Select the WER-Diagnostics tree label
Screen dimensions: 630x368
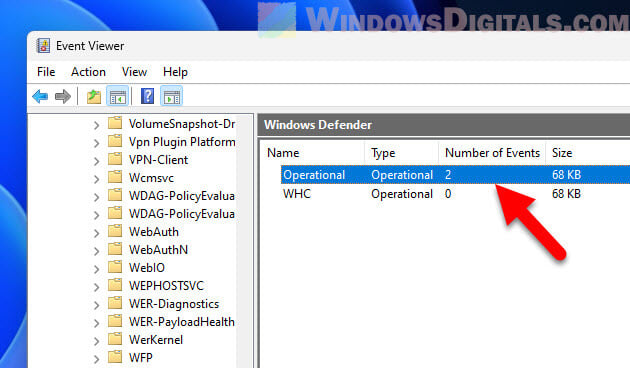coord(174,304)
